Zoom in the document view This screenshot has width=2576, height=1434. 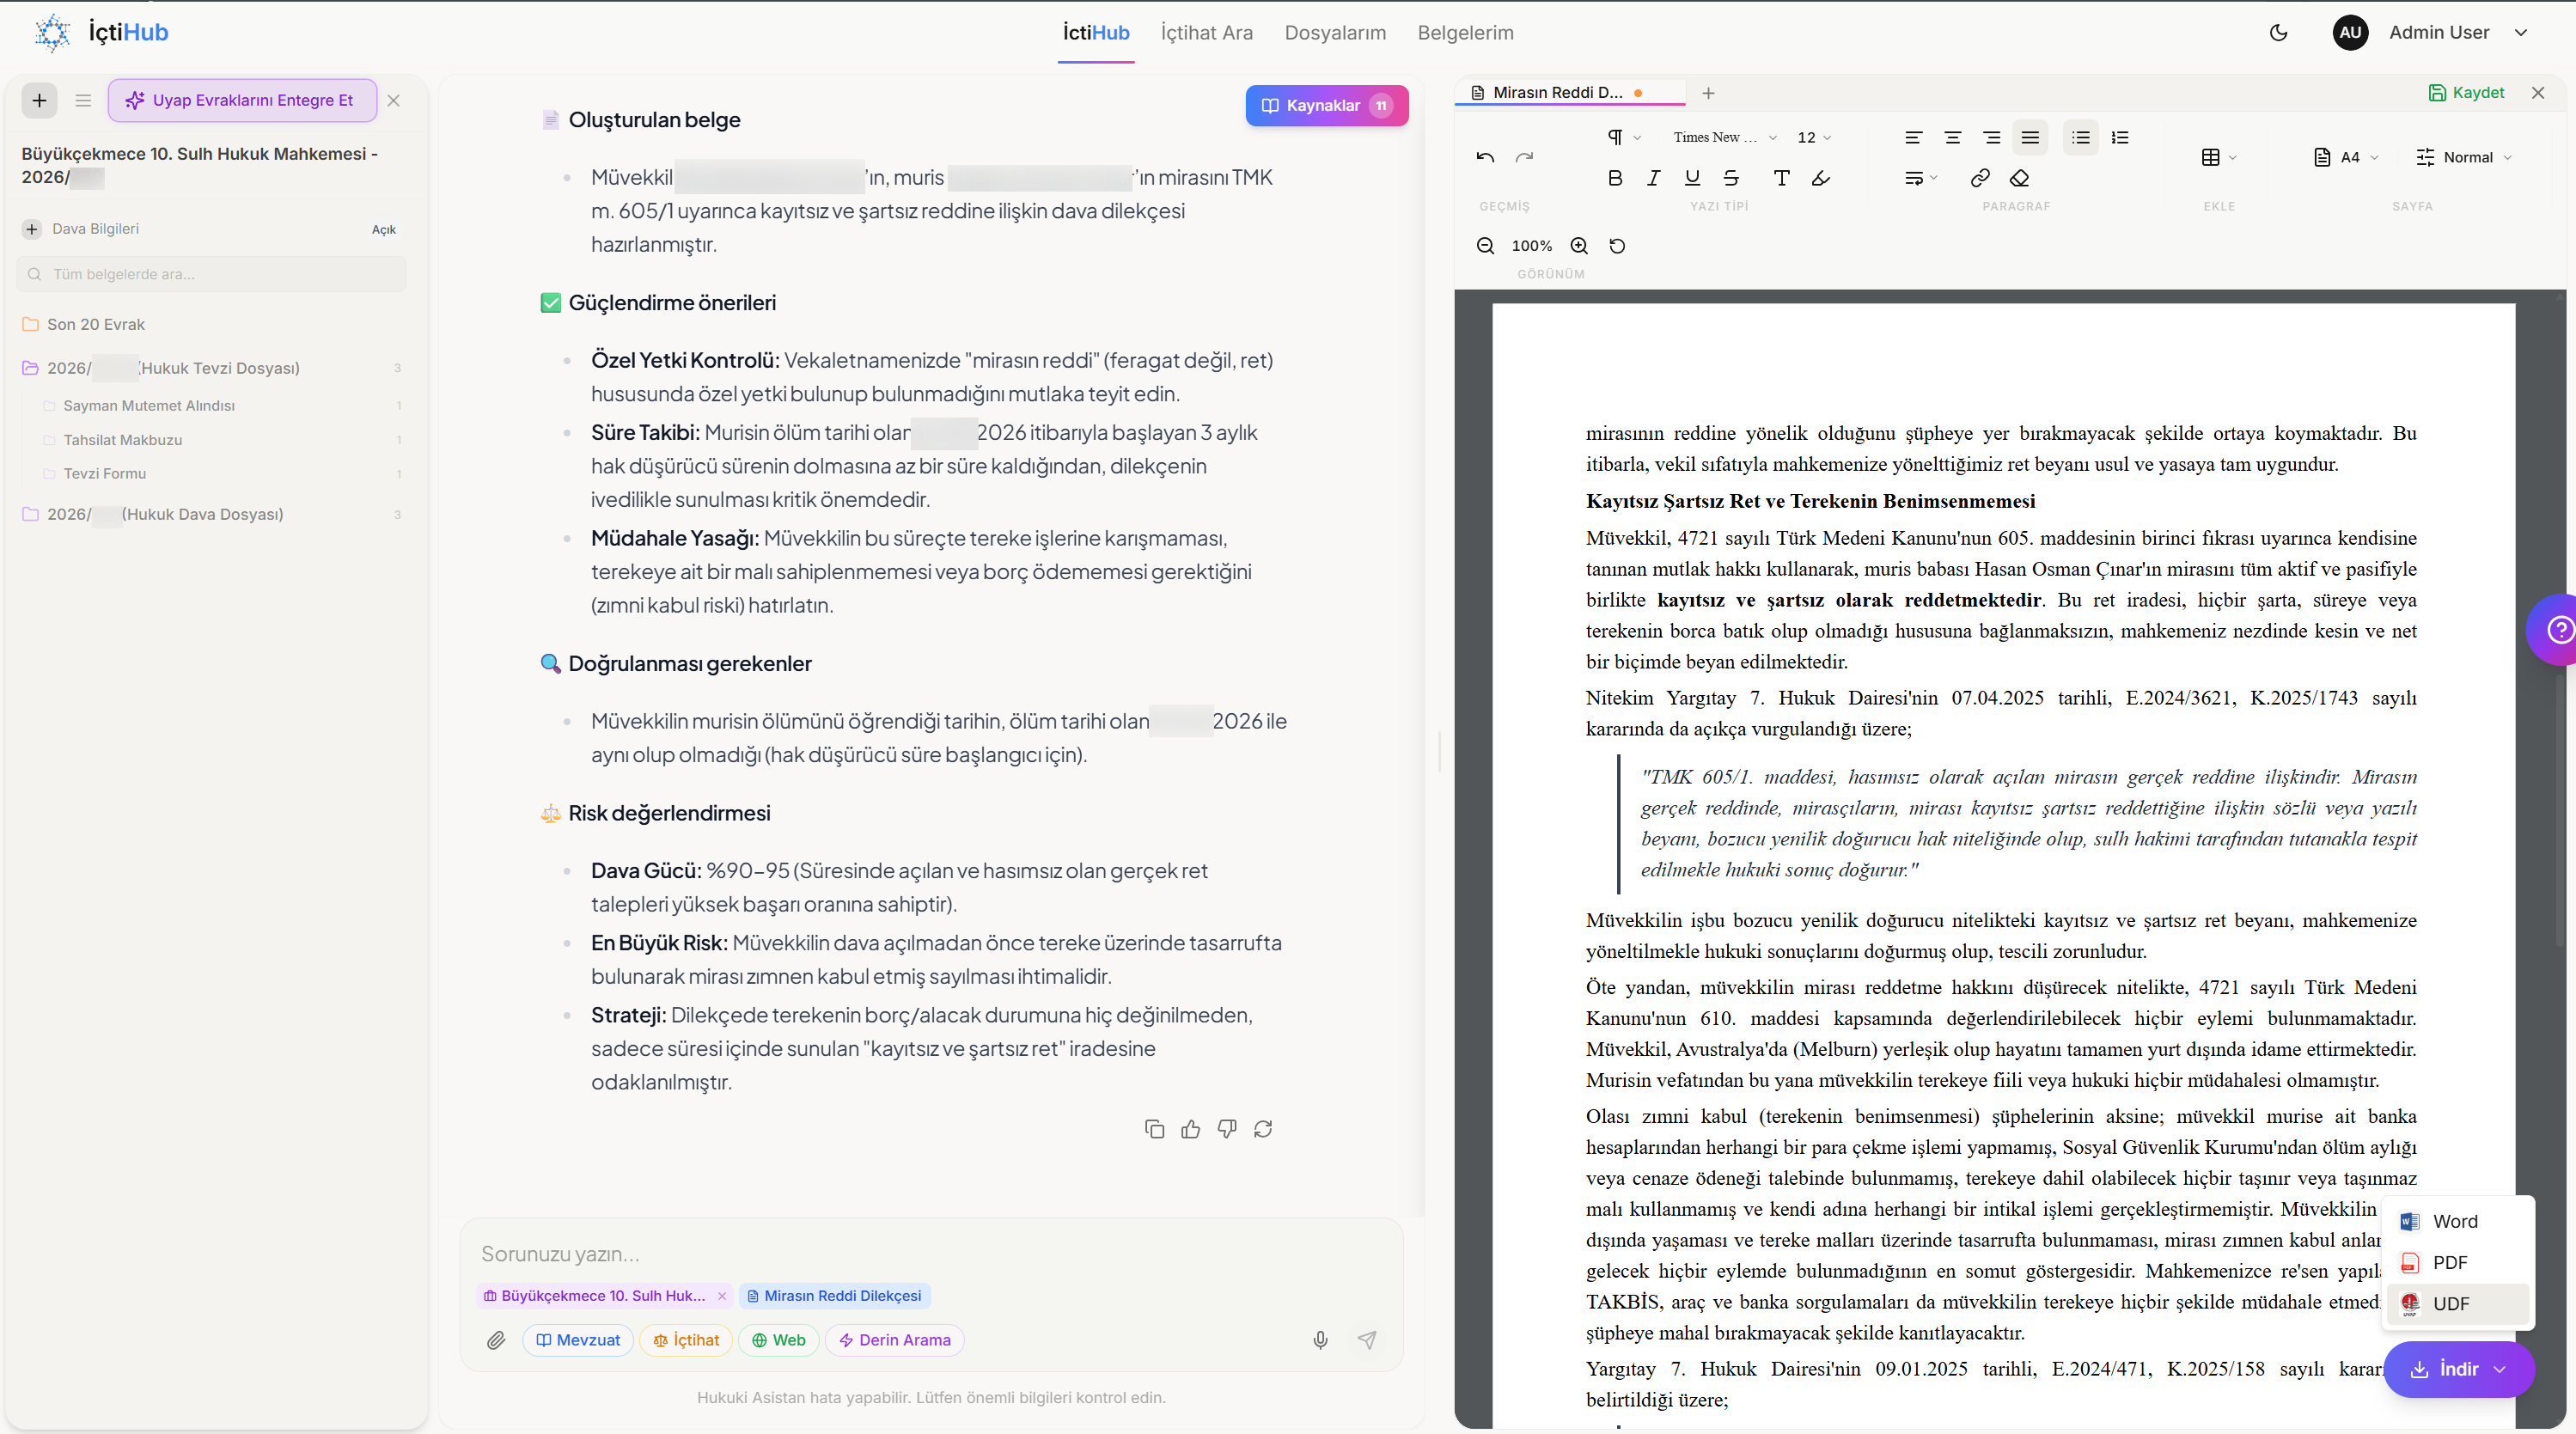1579,246
